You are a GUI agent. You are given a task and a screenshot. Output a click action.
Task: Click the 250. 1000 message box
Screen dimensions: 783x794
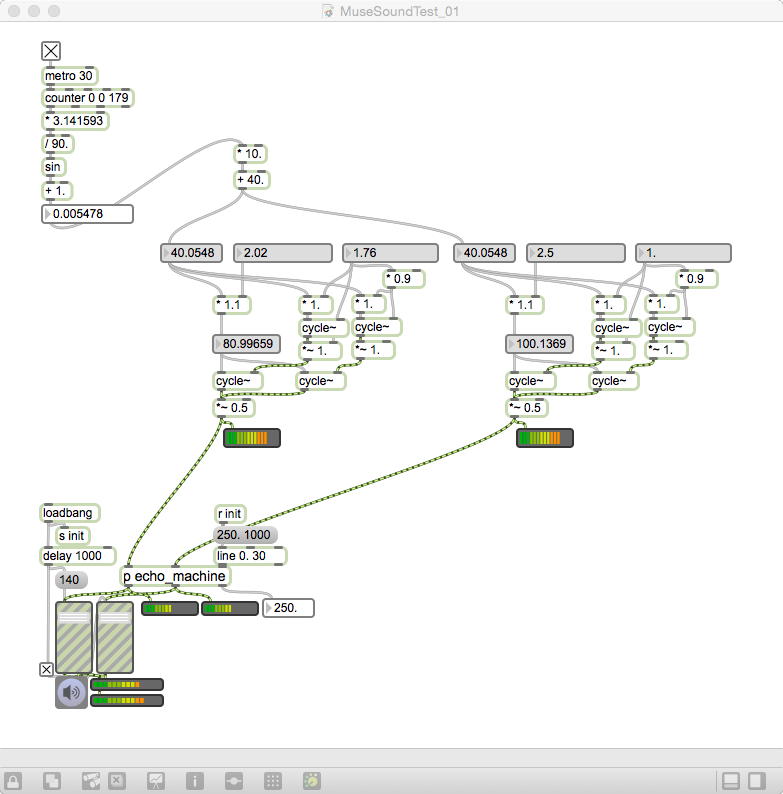click(x=245, y=535)
